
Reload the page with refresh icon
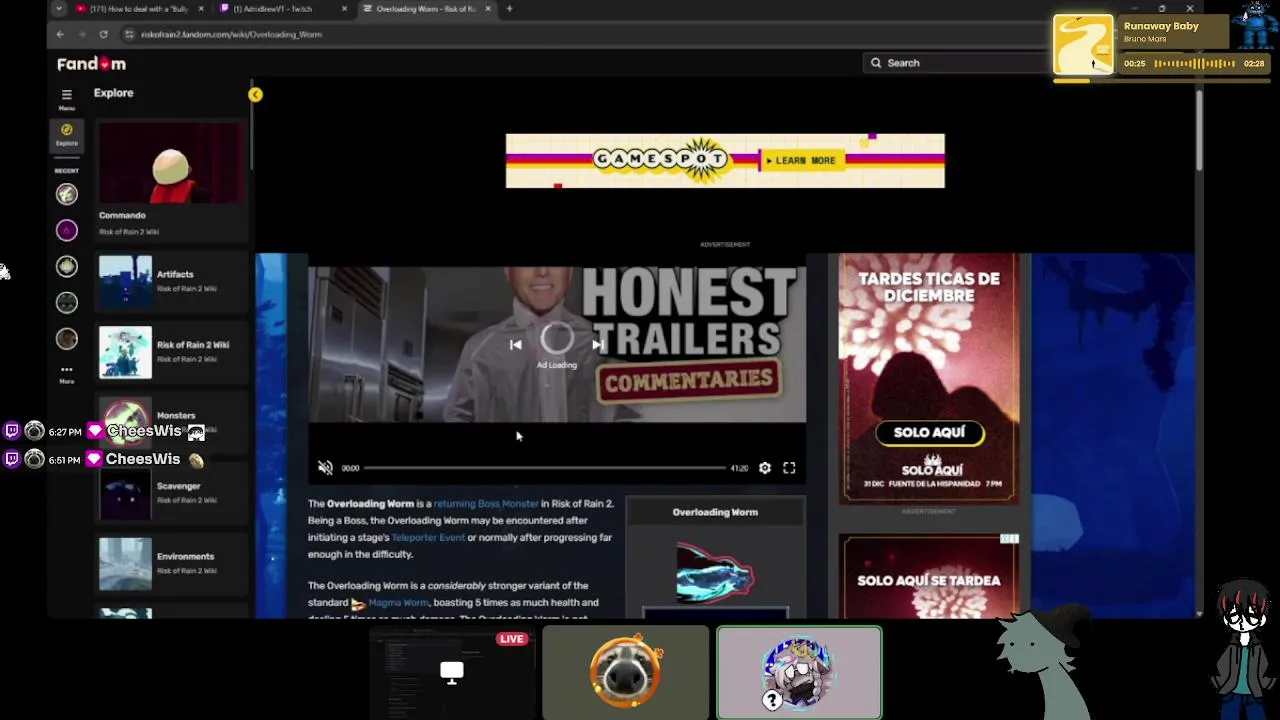pyautogui.click(x=103, y=34)
